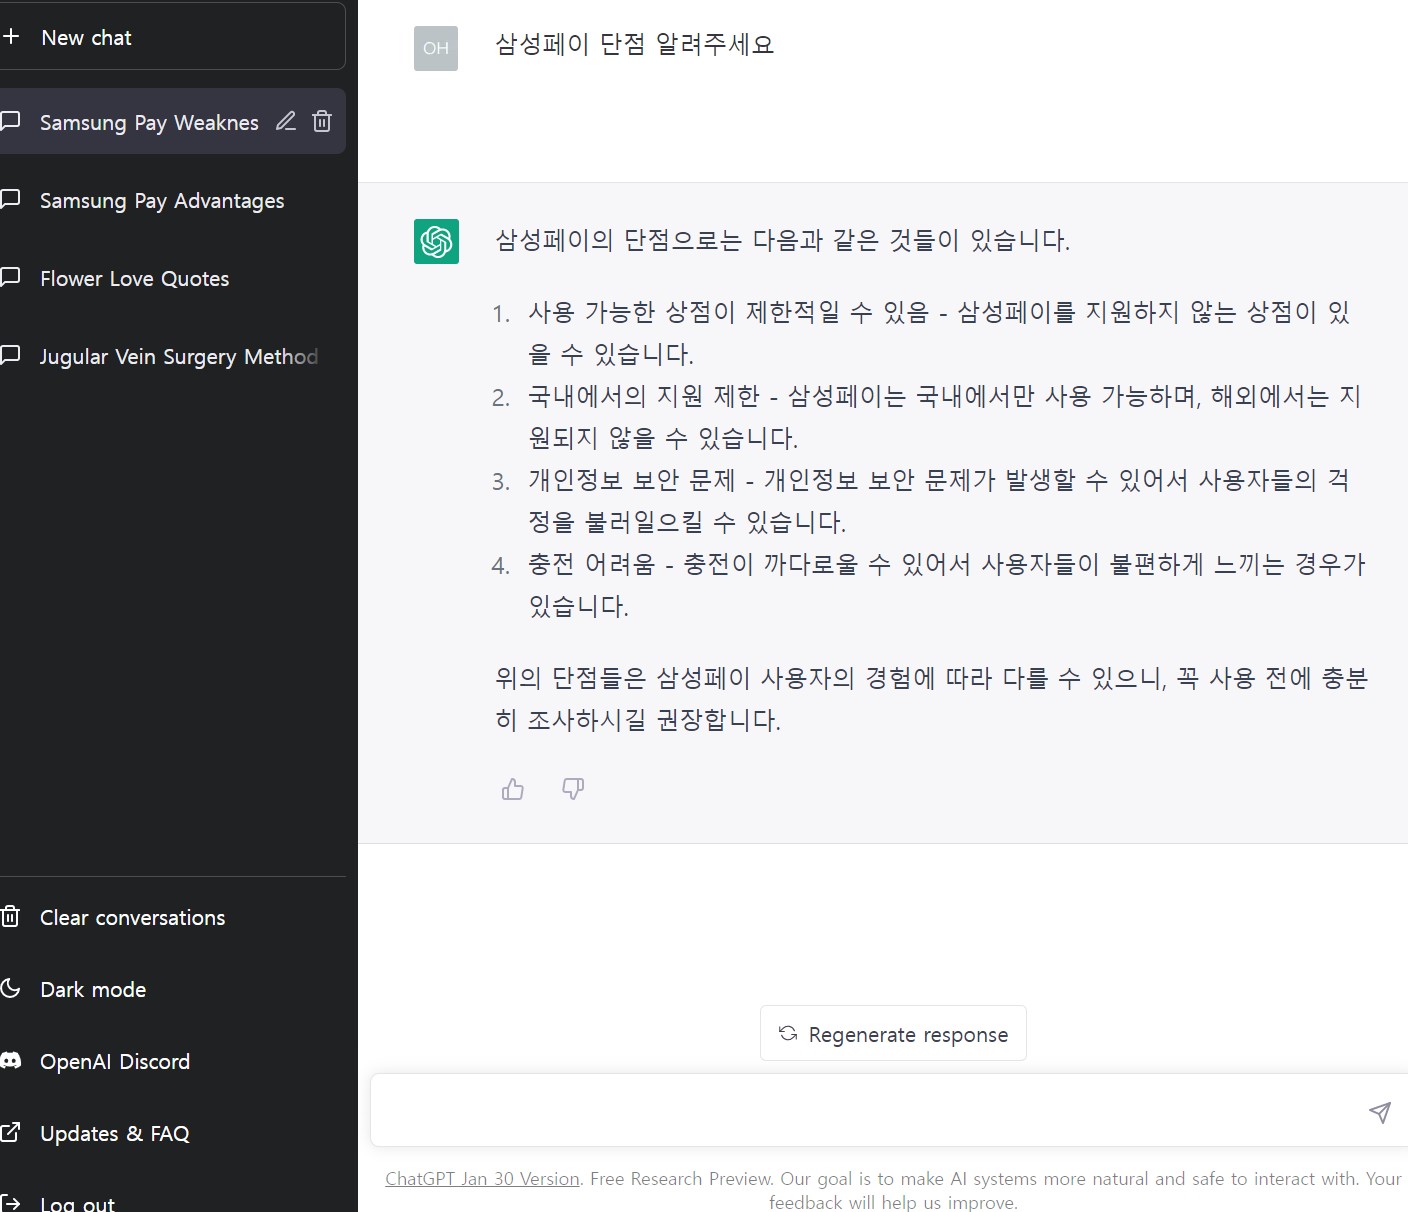Click the closing paragraph 위의 단점들은 삼성페이
Image resolution: width=1408 pixels, height=1212 pixels.
[x=932, y=699]
